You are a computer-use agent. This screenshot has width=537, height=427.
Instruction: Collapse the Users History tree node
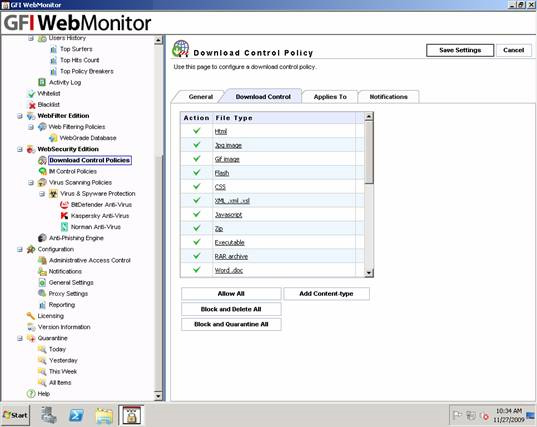click(31, 38)
